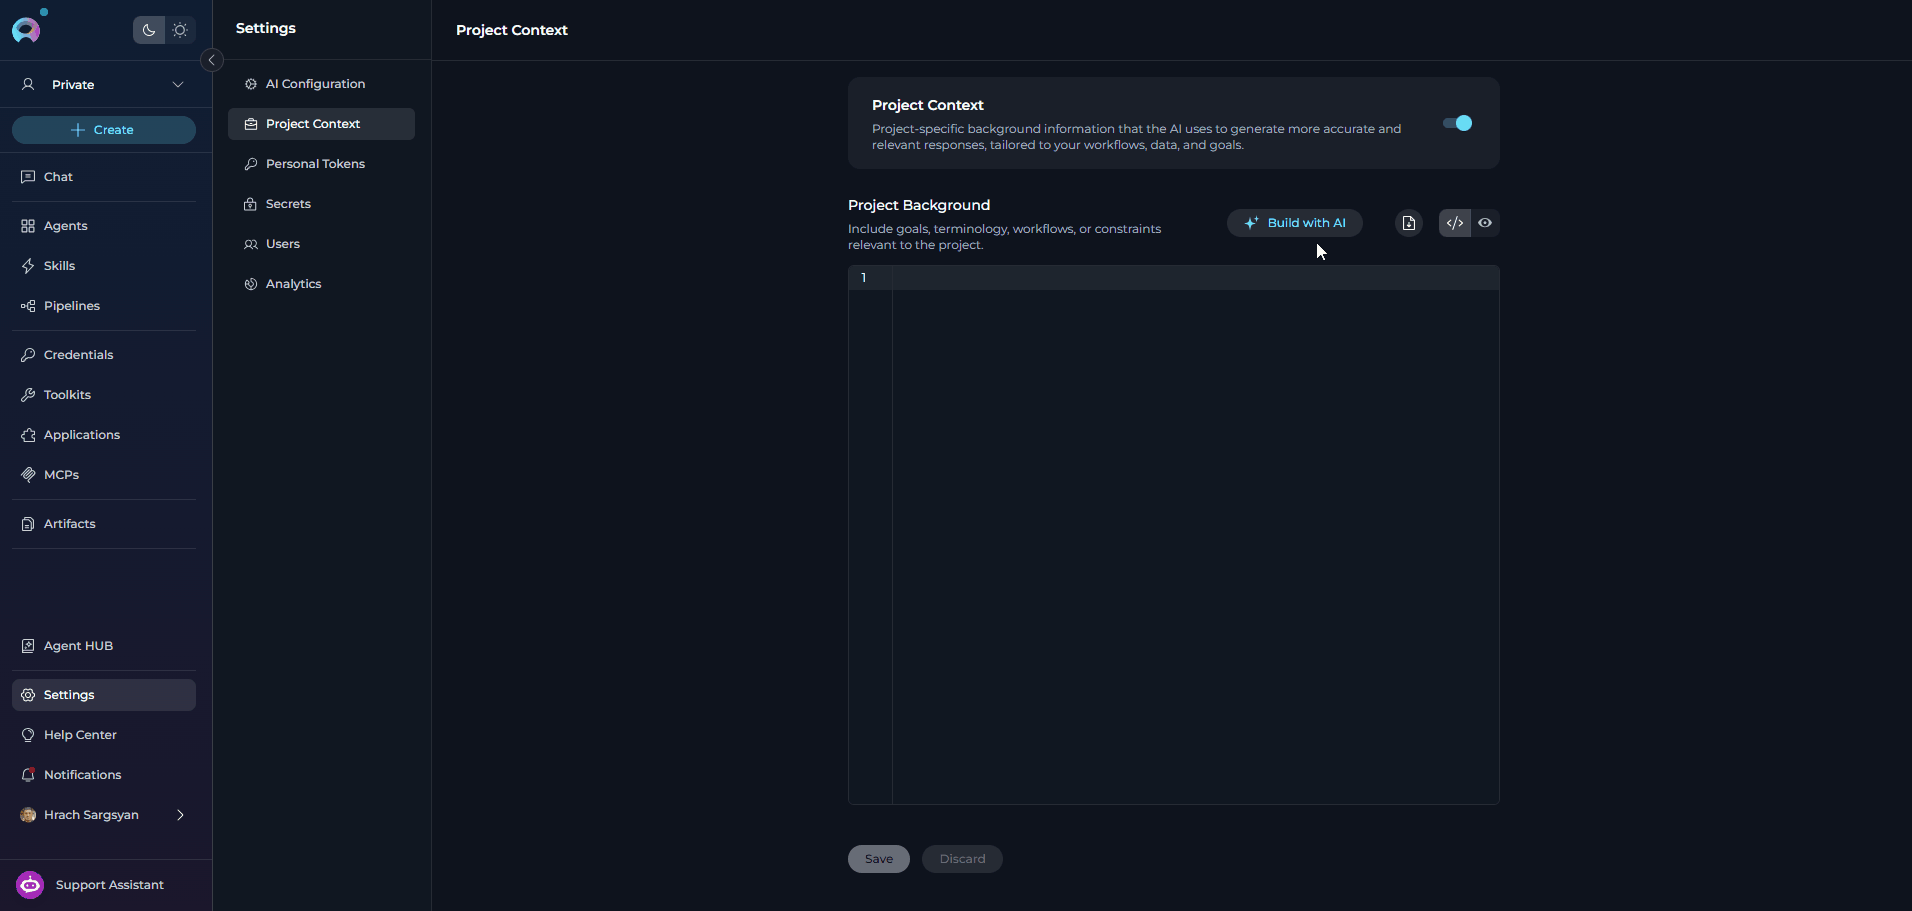The height and width of the screenshot is (911, 1912).
Task: Open Analytics settings
Action: [x=321, y=284]
